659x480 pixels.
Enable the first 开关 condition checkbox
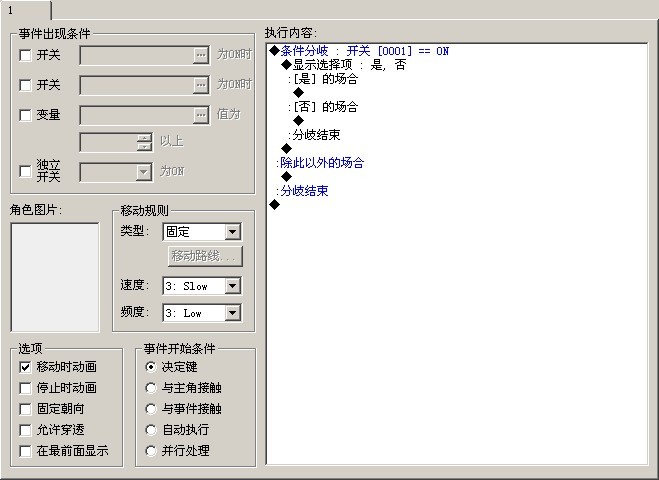tap(25, 55)
